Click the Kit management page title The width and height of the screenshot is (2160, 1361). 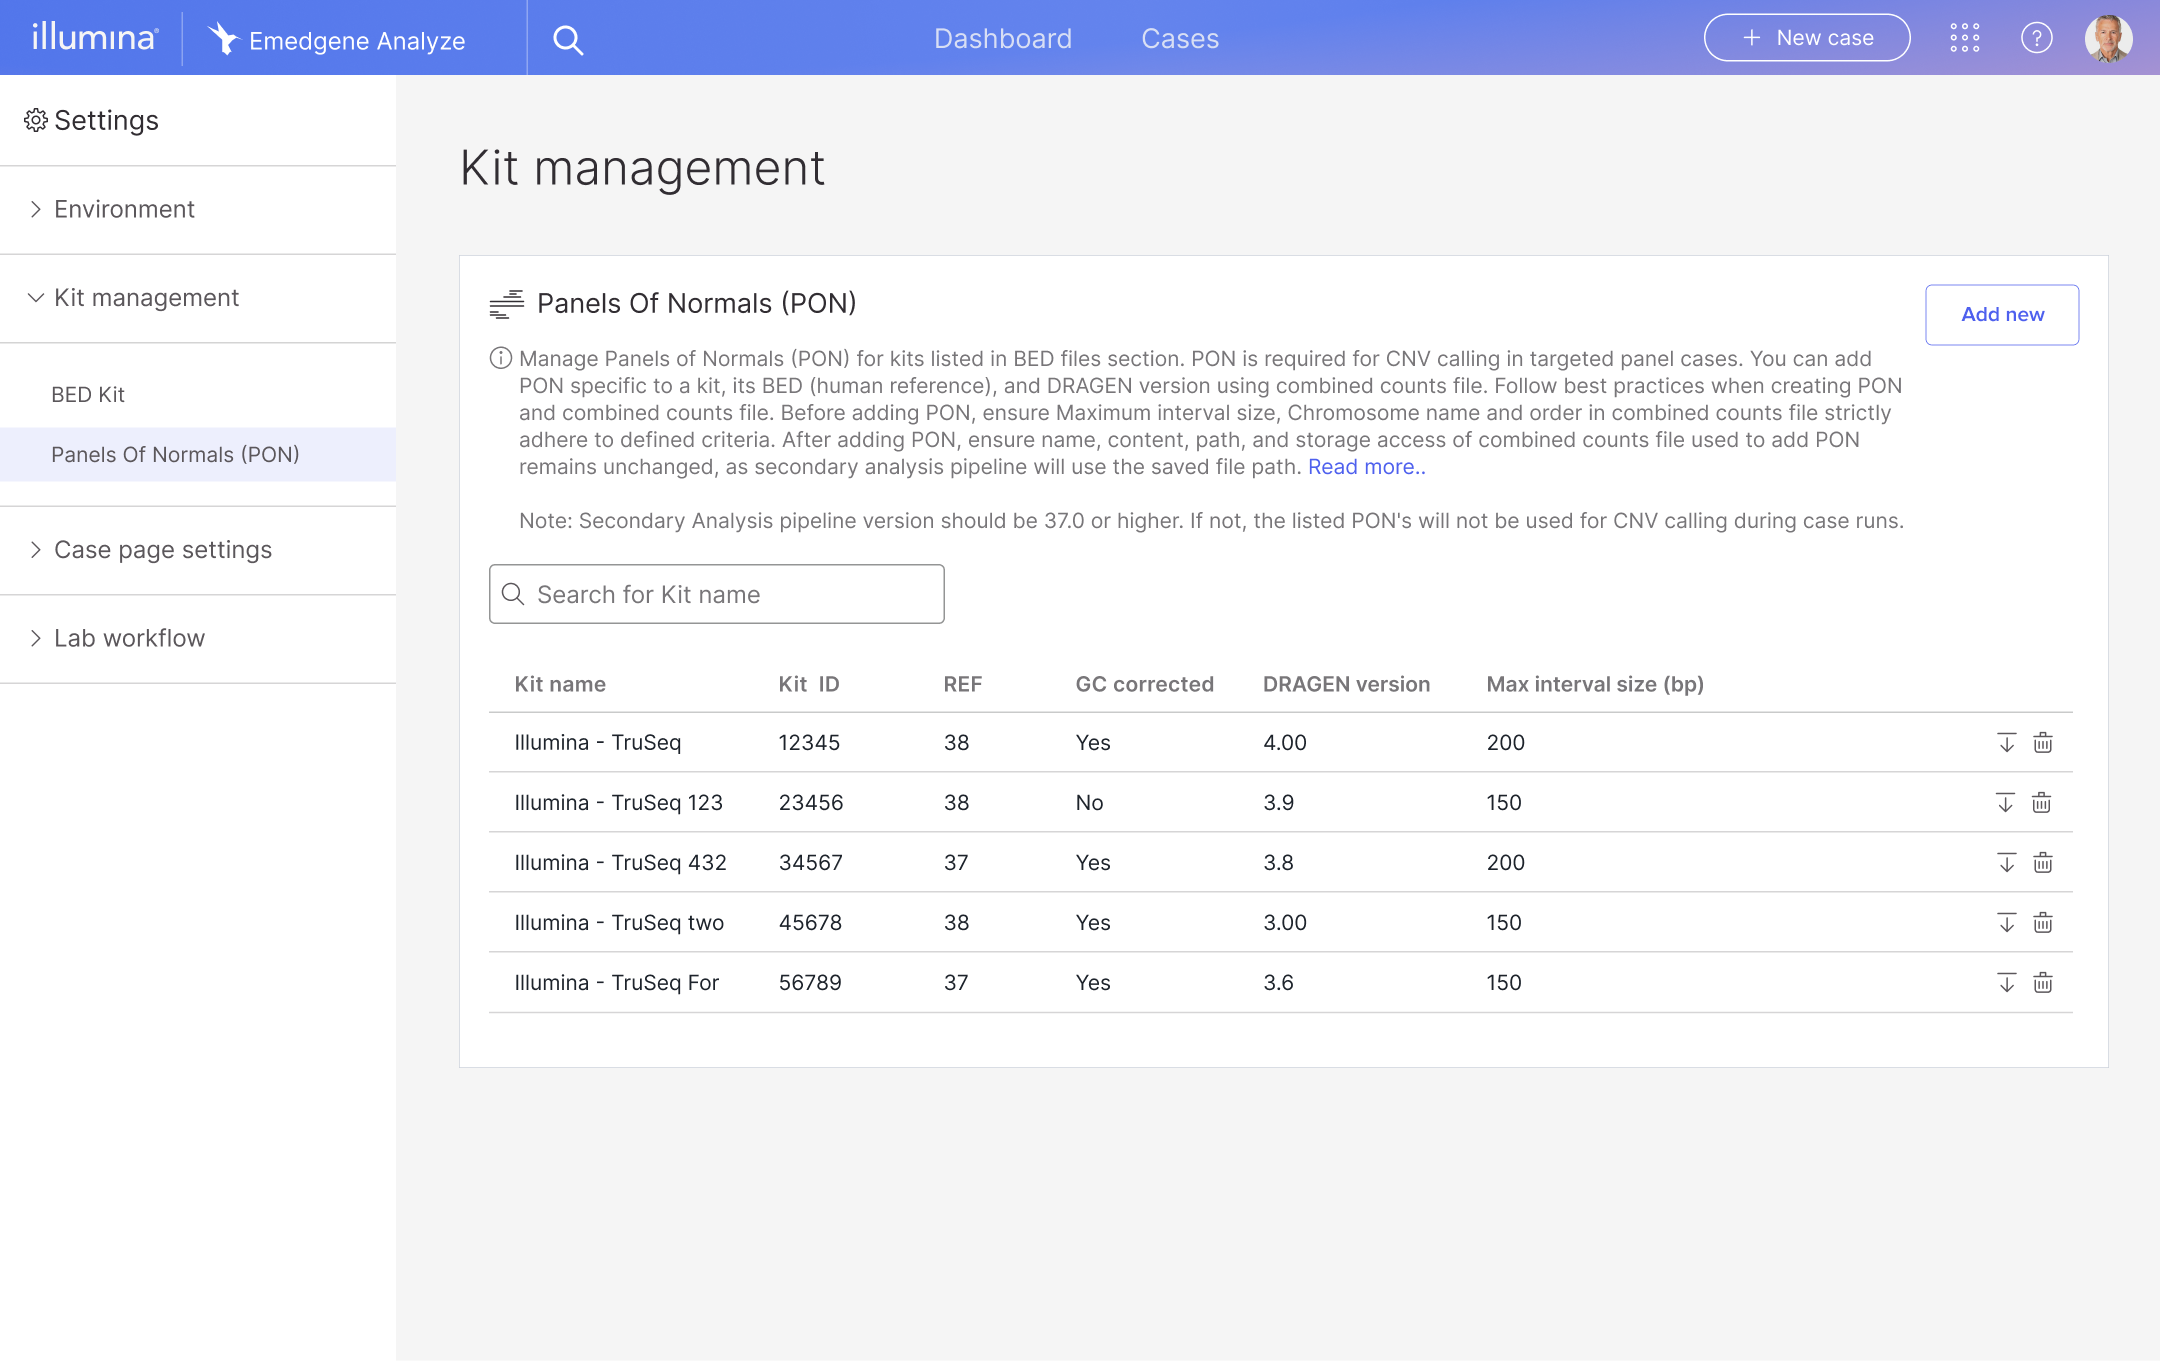642,168
